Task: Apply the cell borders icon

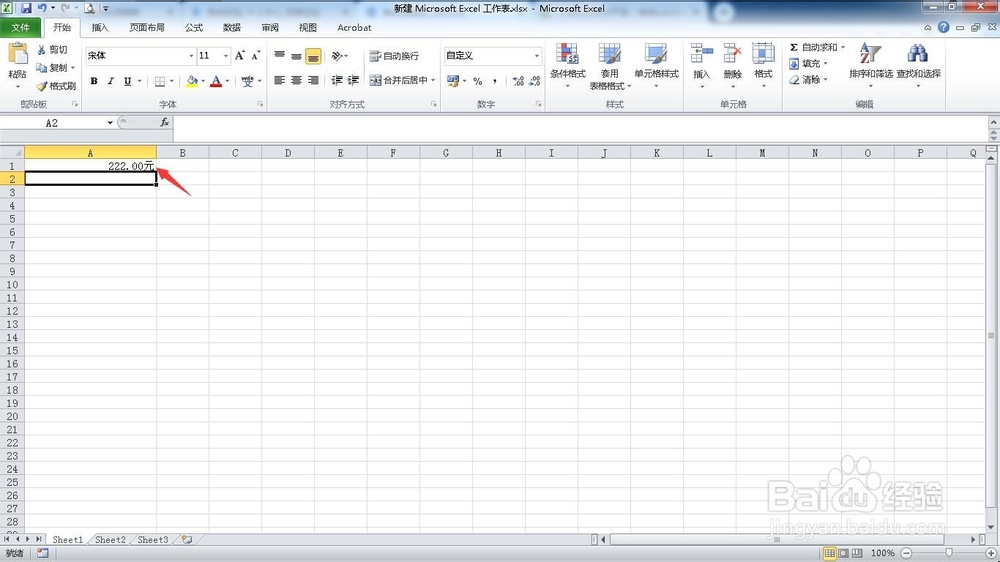Action: click(159, 81)
